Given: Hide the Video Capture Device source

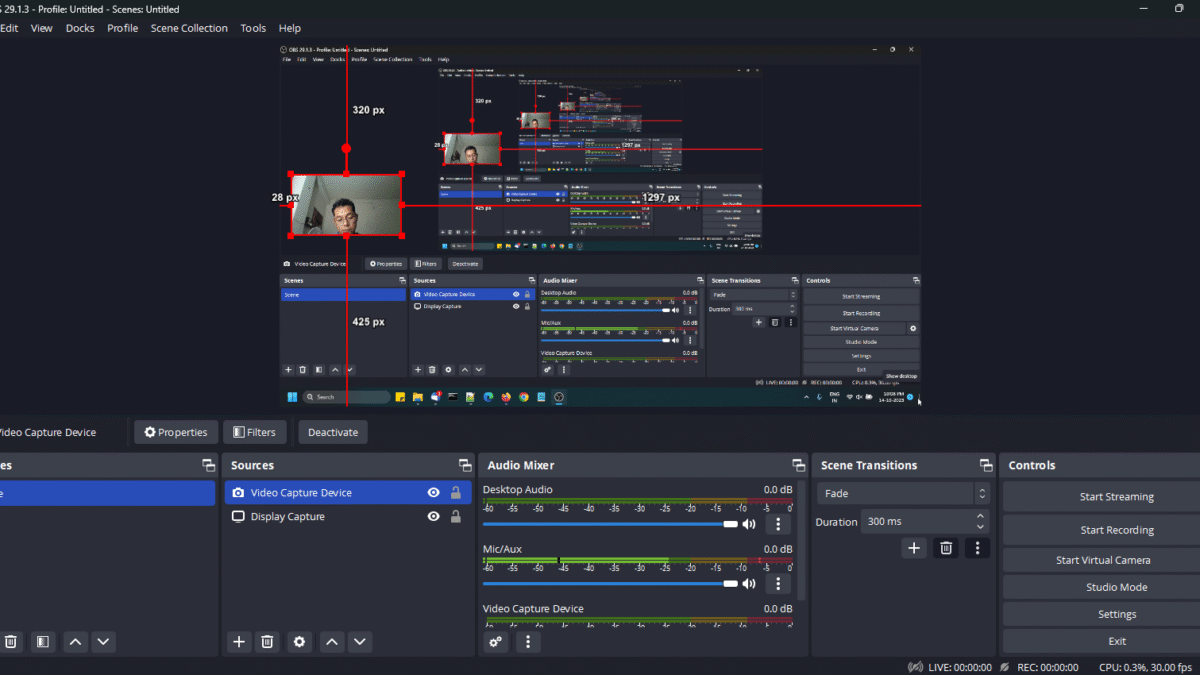Looking at the screenshot, I should 433,493.
